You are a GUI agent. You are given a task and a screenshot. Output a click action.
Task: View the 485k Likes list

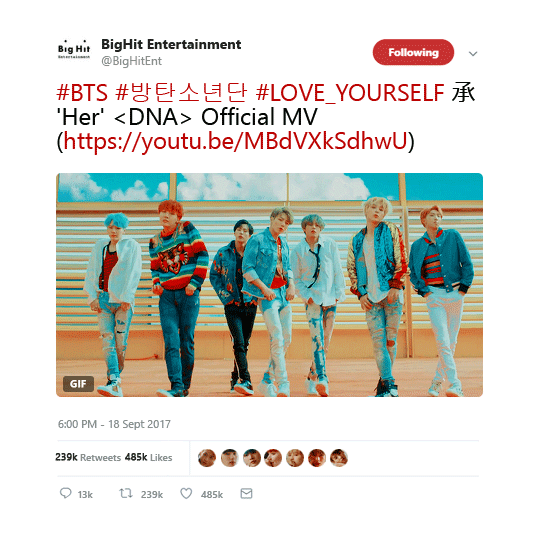click(148, 457)
